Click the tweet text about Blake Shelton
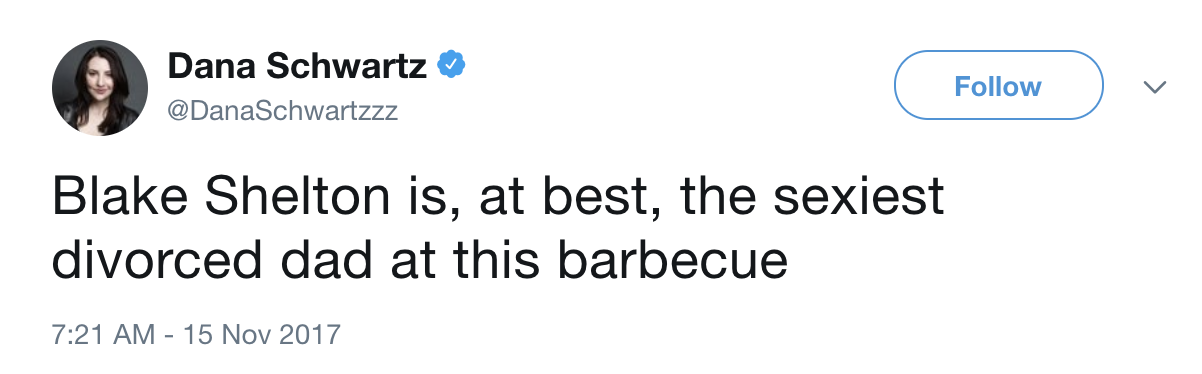 498,228
